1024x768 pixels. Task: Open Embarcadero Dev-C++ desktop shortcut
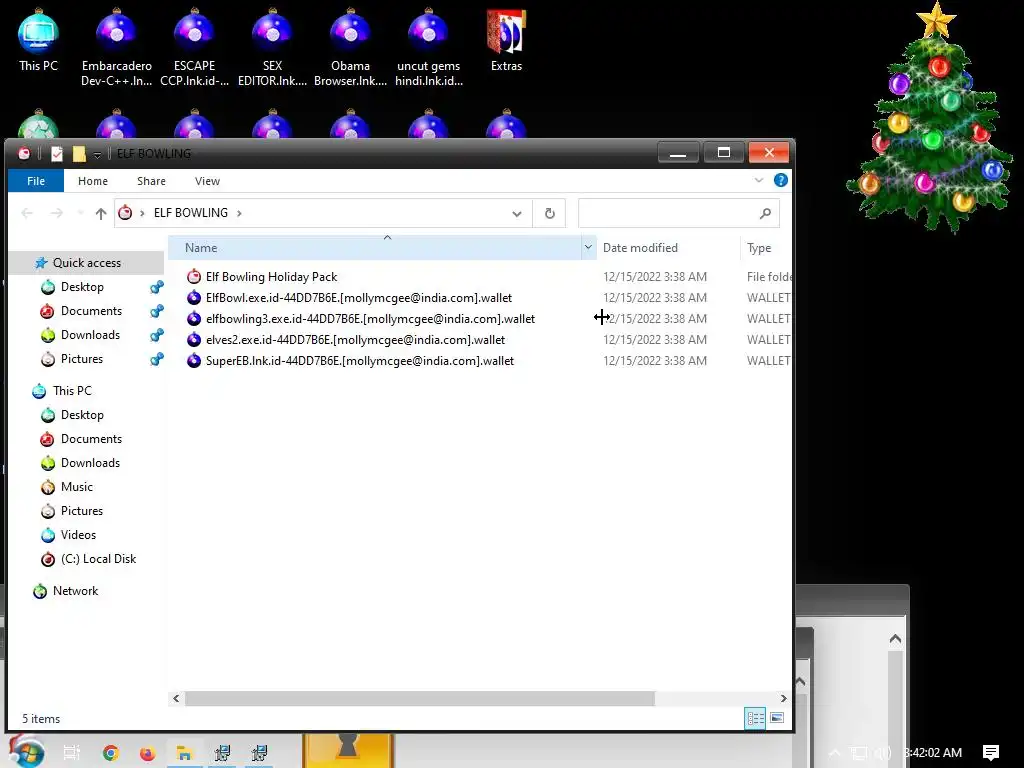pos(116,48)
